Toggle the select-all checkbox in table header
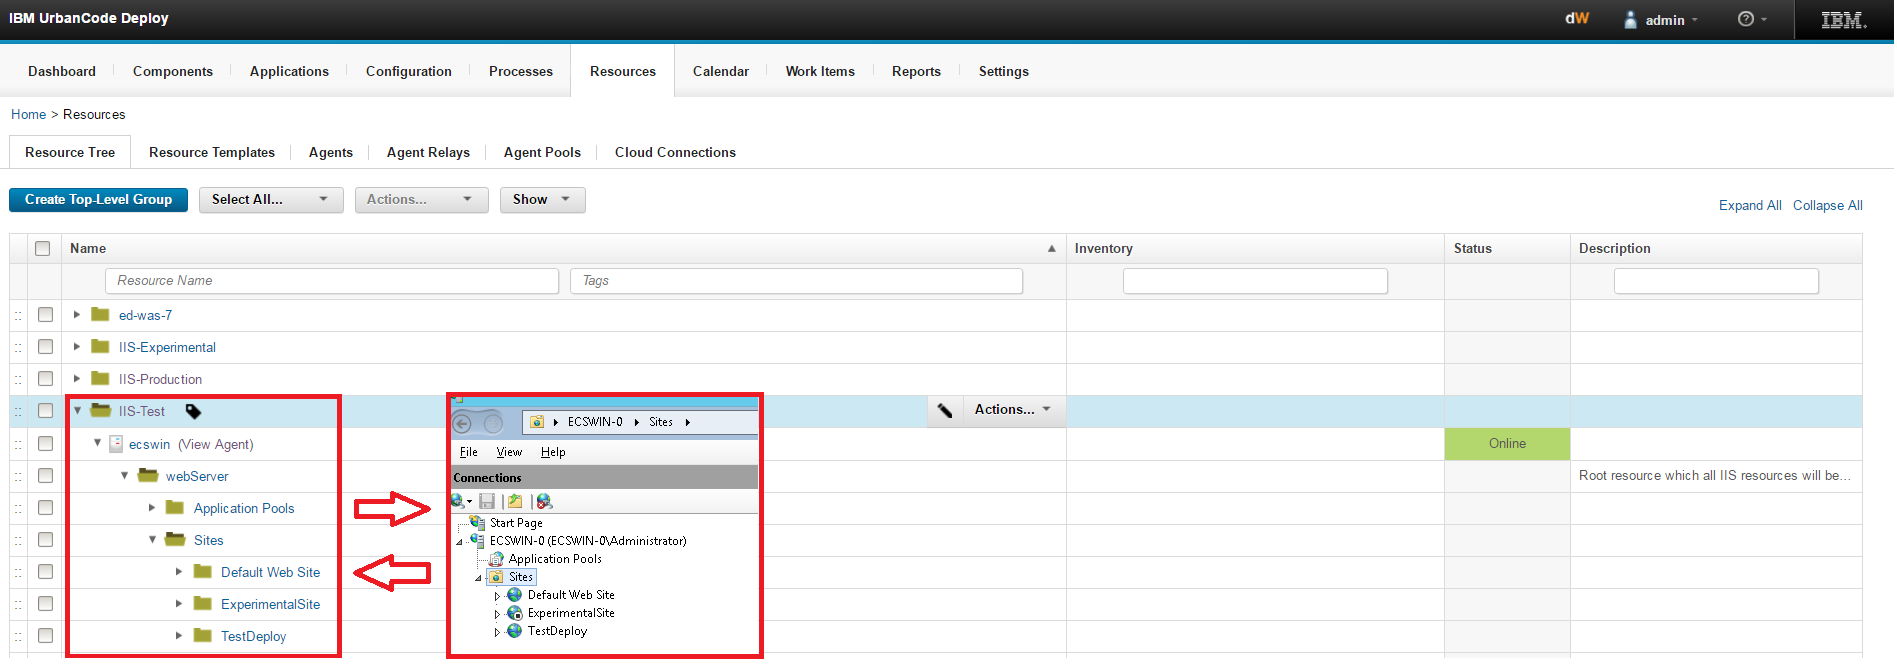Screen dimensions: 1897x669 point(42,248)
